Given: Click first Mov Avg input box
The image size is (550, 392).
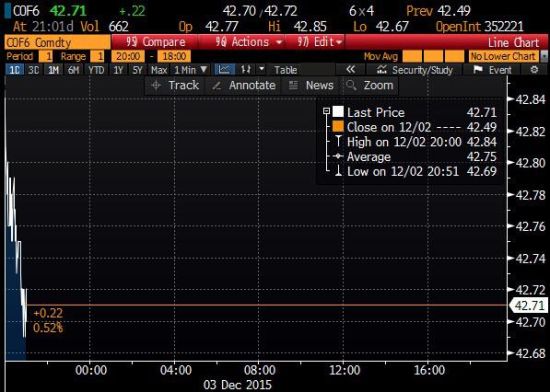Looking at the screenshot, I should (412, 56).
